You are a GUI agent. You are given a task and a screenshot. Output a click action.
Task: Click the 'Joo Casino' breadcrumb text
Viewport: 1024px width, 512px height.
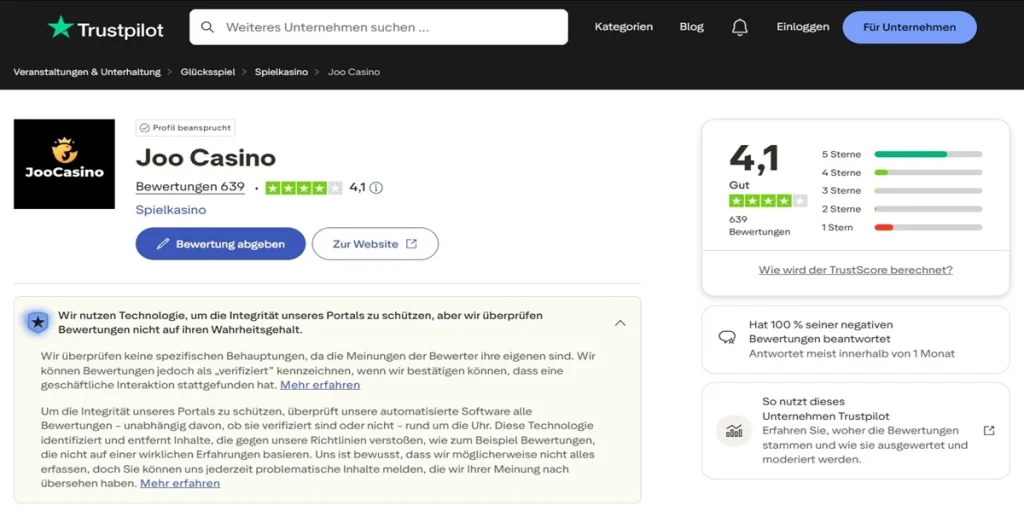tap(353, 72)
